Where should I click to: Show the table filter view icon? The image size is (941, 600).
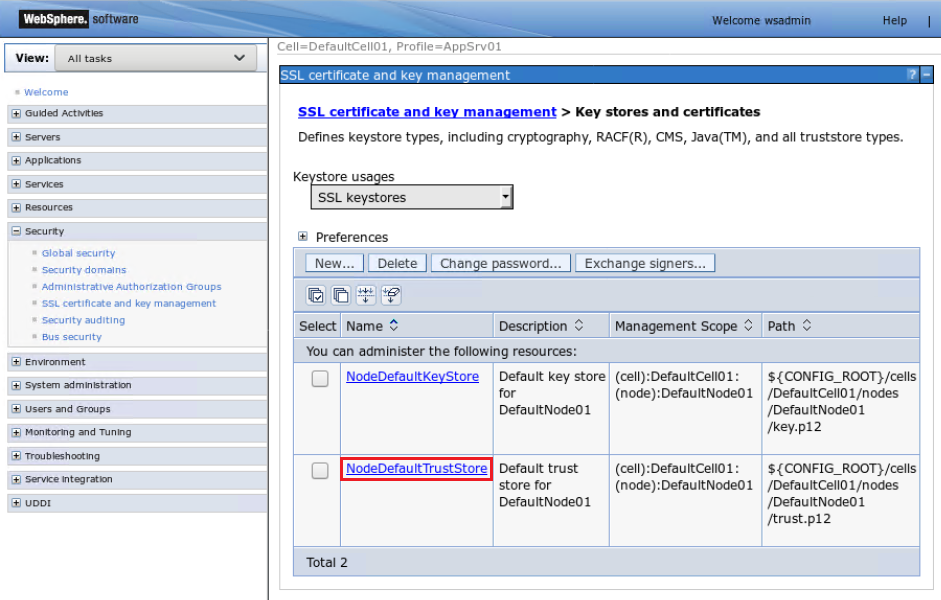coord(366,295)
